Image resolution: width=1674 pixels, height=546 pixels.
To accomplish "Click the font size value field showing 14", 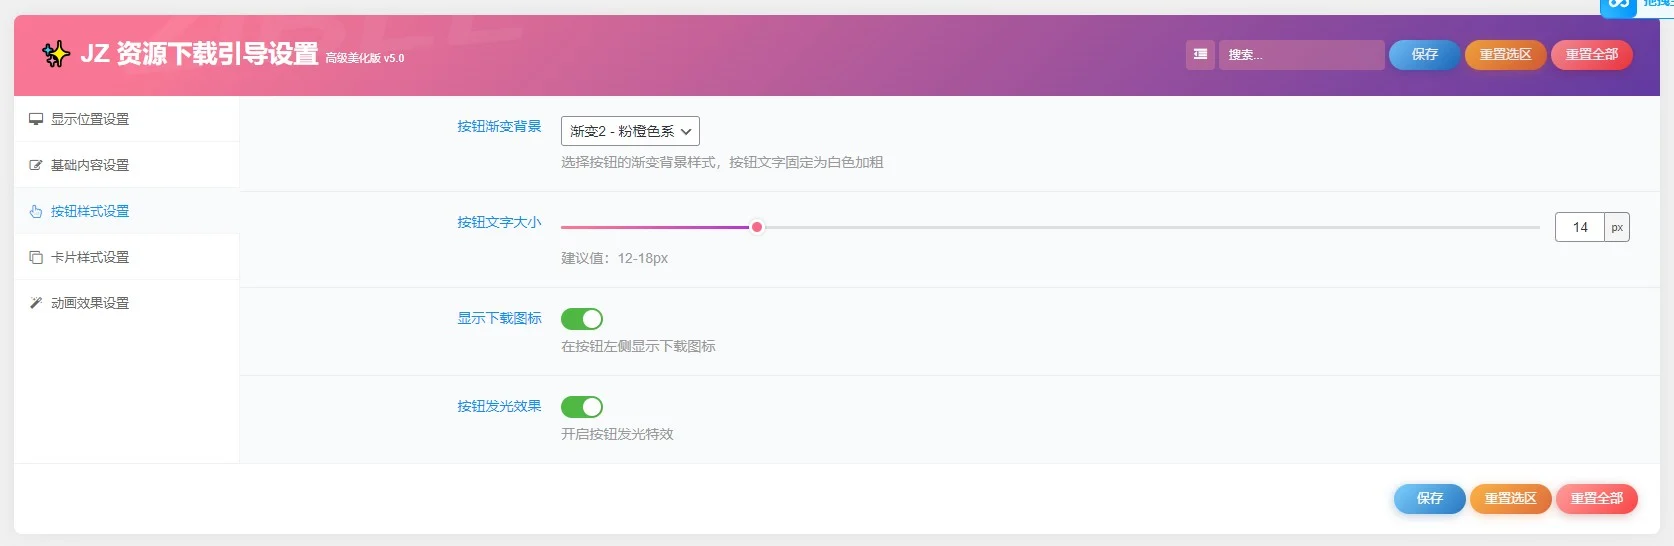I will (x=1580, y=227).
